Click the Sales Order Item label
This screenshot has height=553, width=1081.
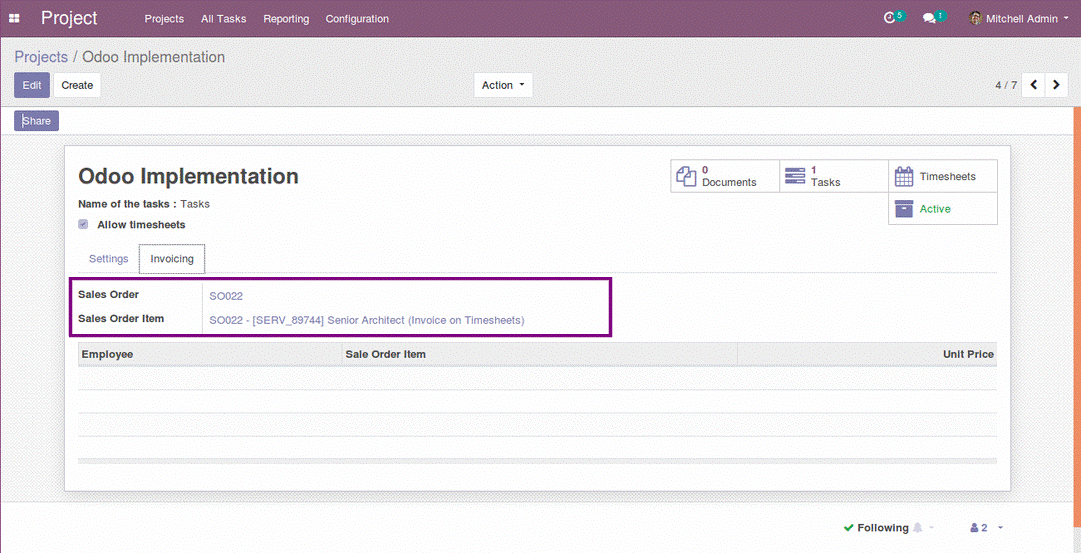tap(121, 319)
